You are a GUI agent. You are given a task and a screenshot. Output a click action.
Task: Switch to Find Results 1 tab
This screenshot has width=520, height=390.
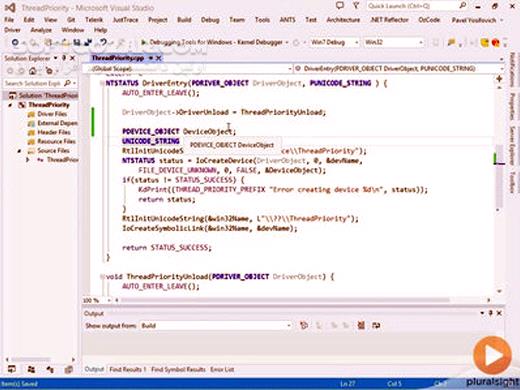tap(128, 369)
